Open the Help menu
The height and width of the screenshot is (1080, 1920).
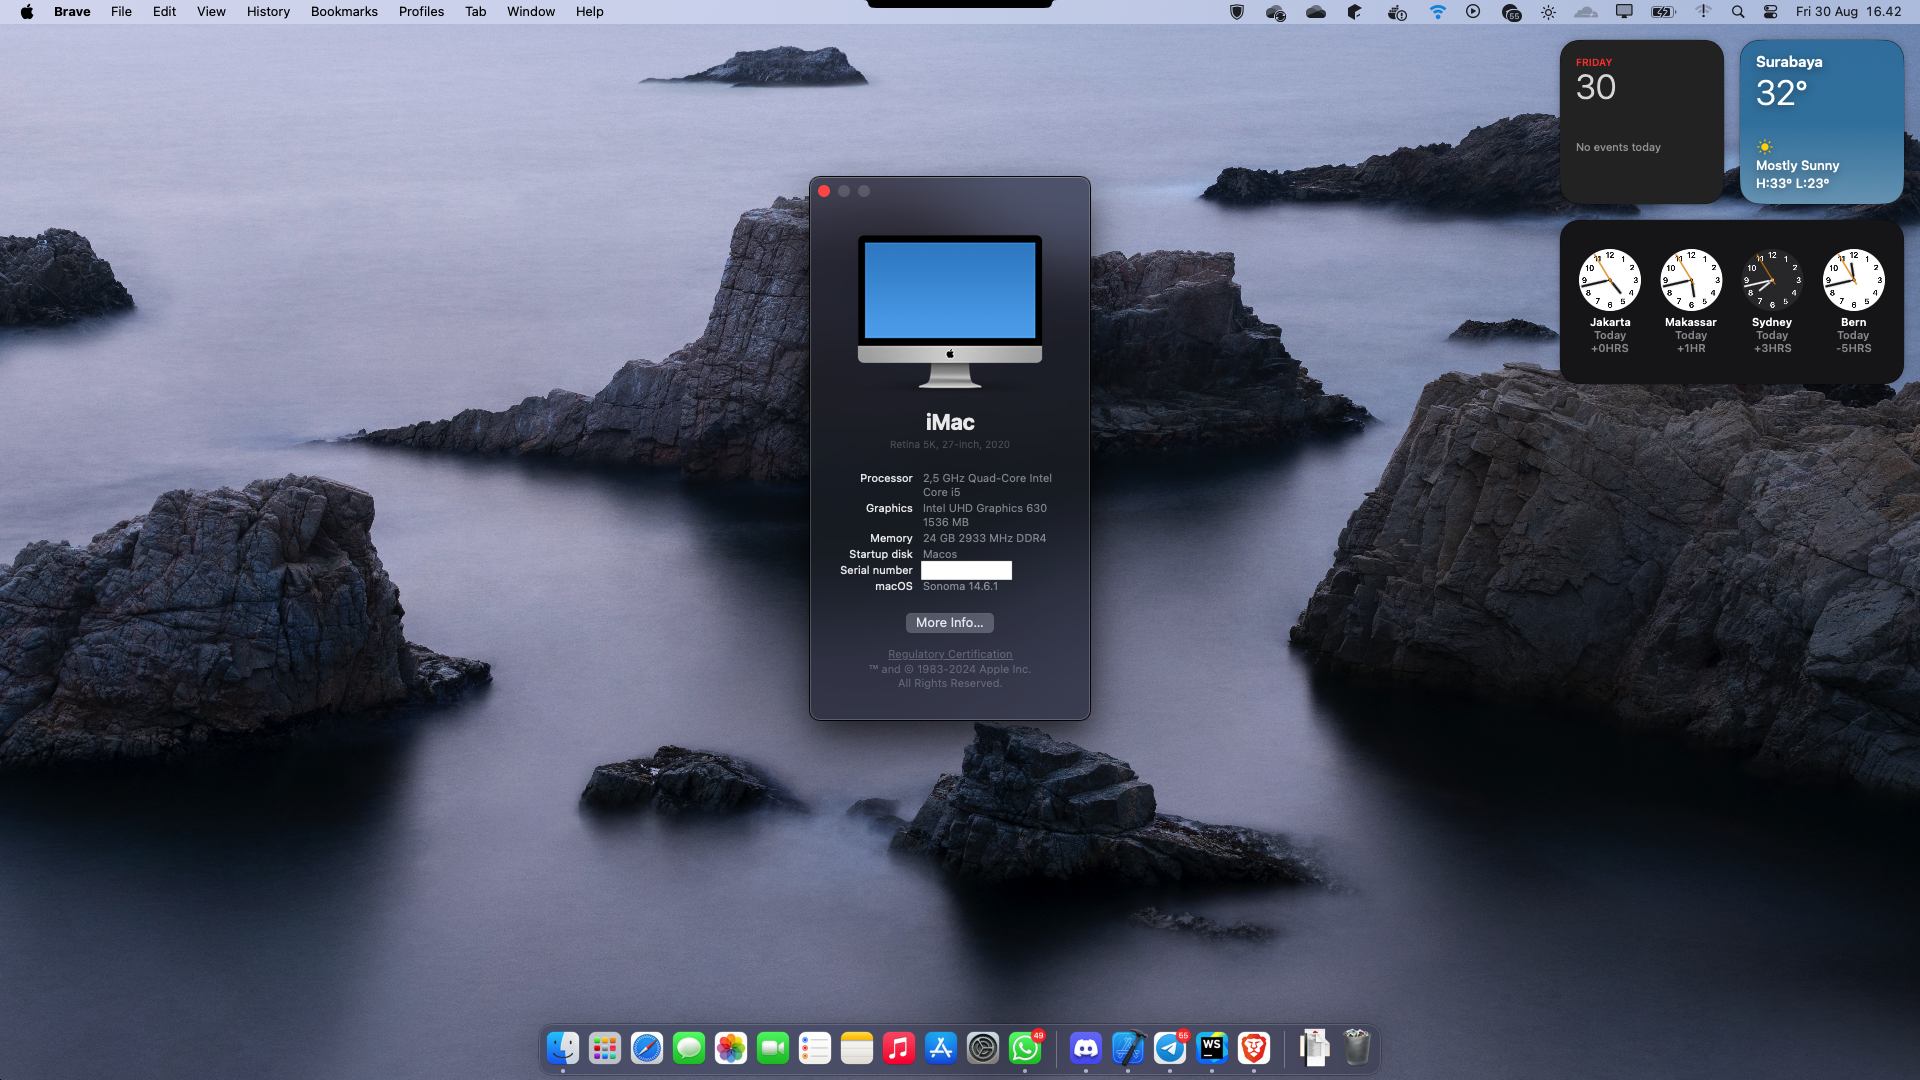point(589,12)
